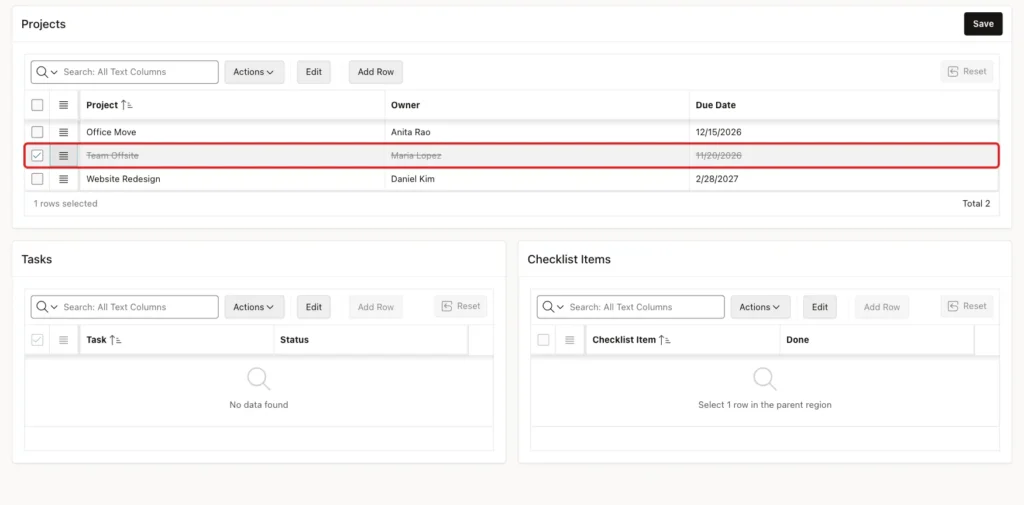Click Add Row in the Projects toolbar
Screen dimensions: 1024x505
376,72
